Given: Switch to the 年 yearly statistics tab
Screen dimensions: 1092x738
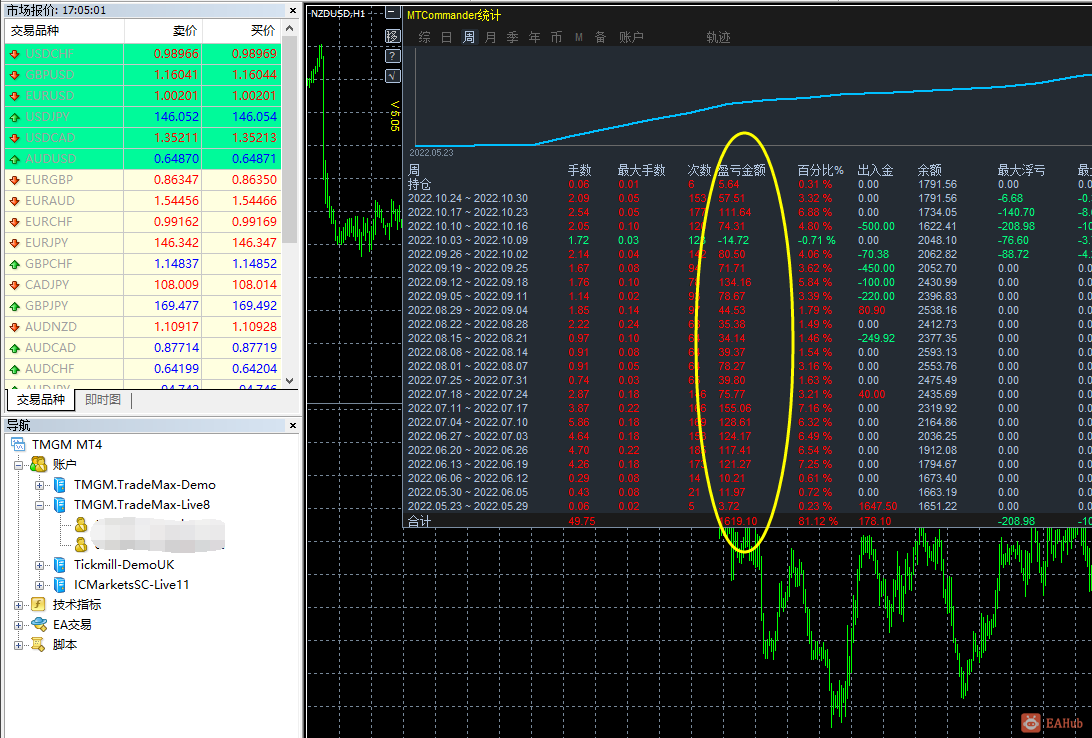Looking at the screenshot, I should point(534,37).
